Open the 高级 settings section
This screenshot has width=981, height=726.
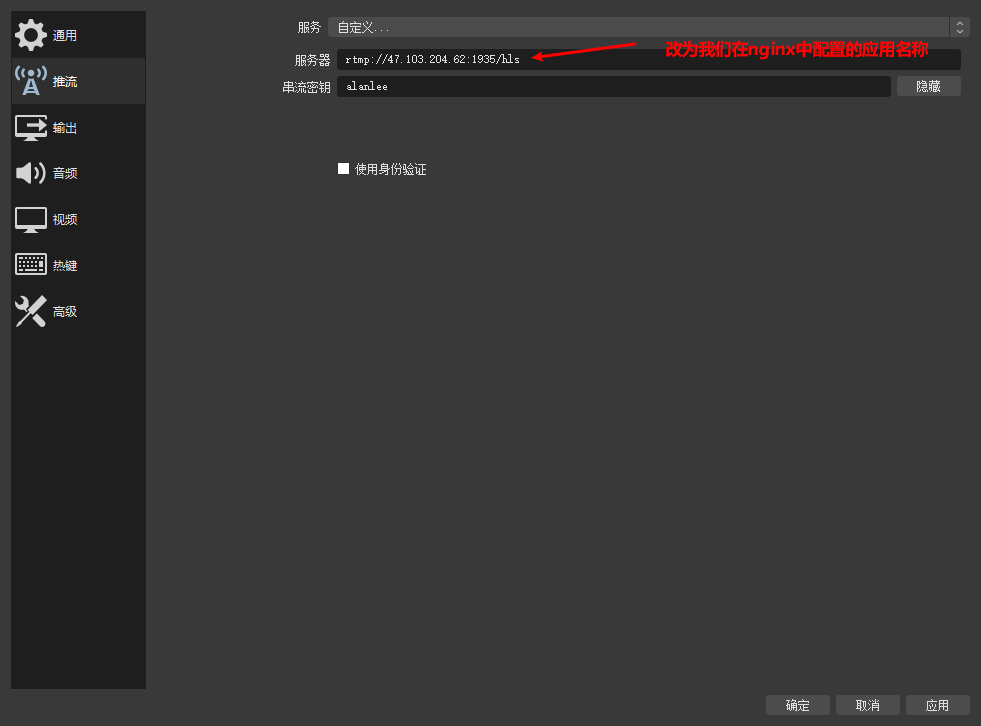coord(78,312)
